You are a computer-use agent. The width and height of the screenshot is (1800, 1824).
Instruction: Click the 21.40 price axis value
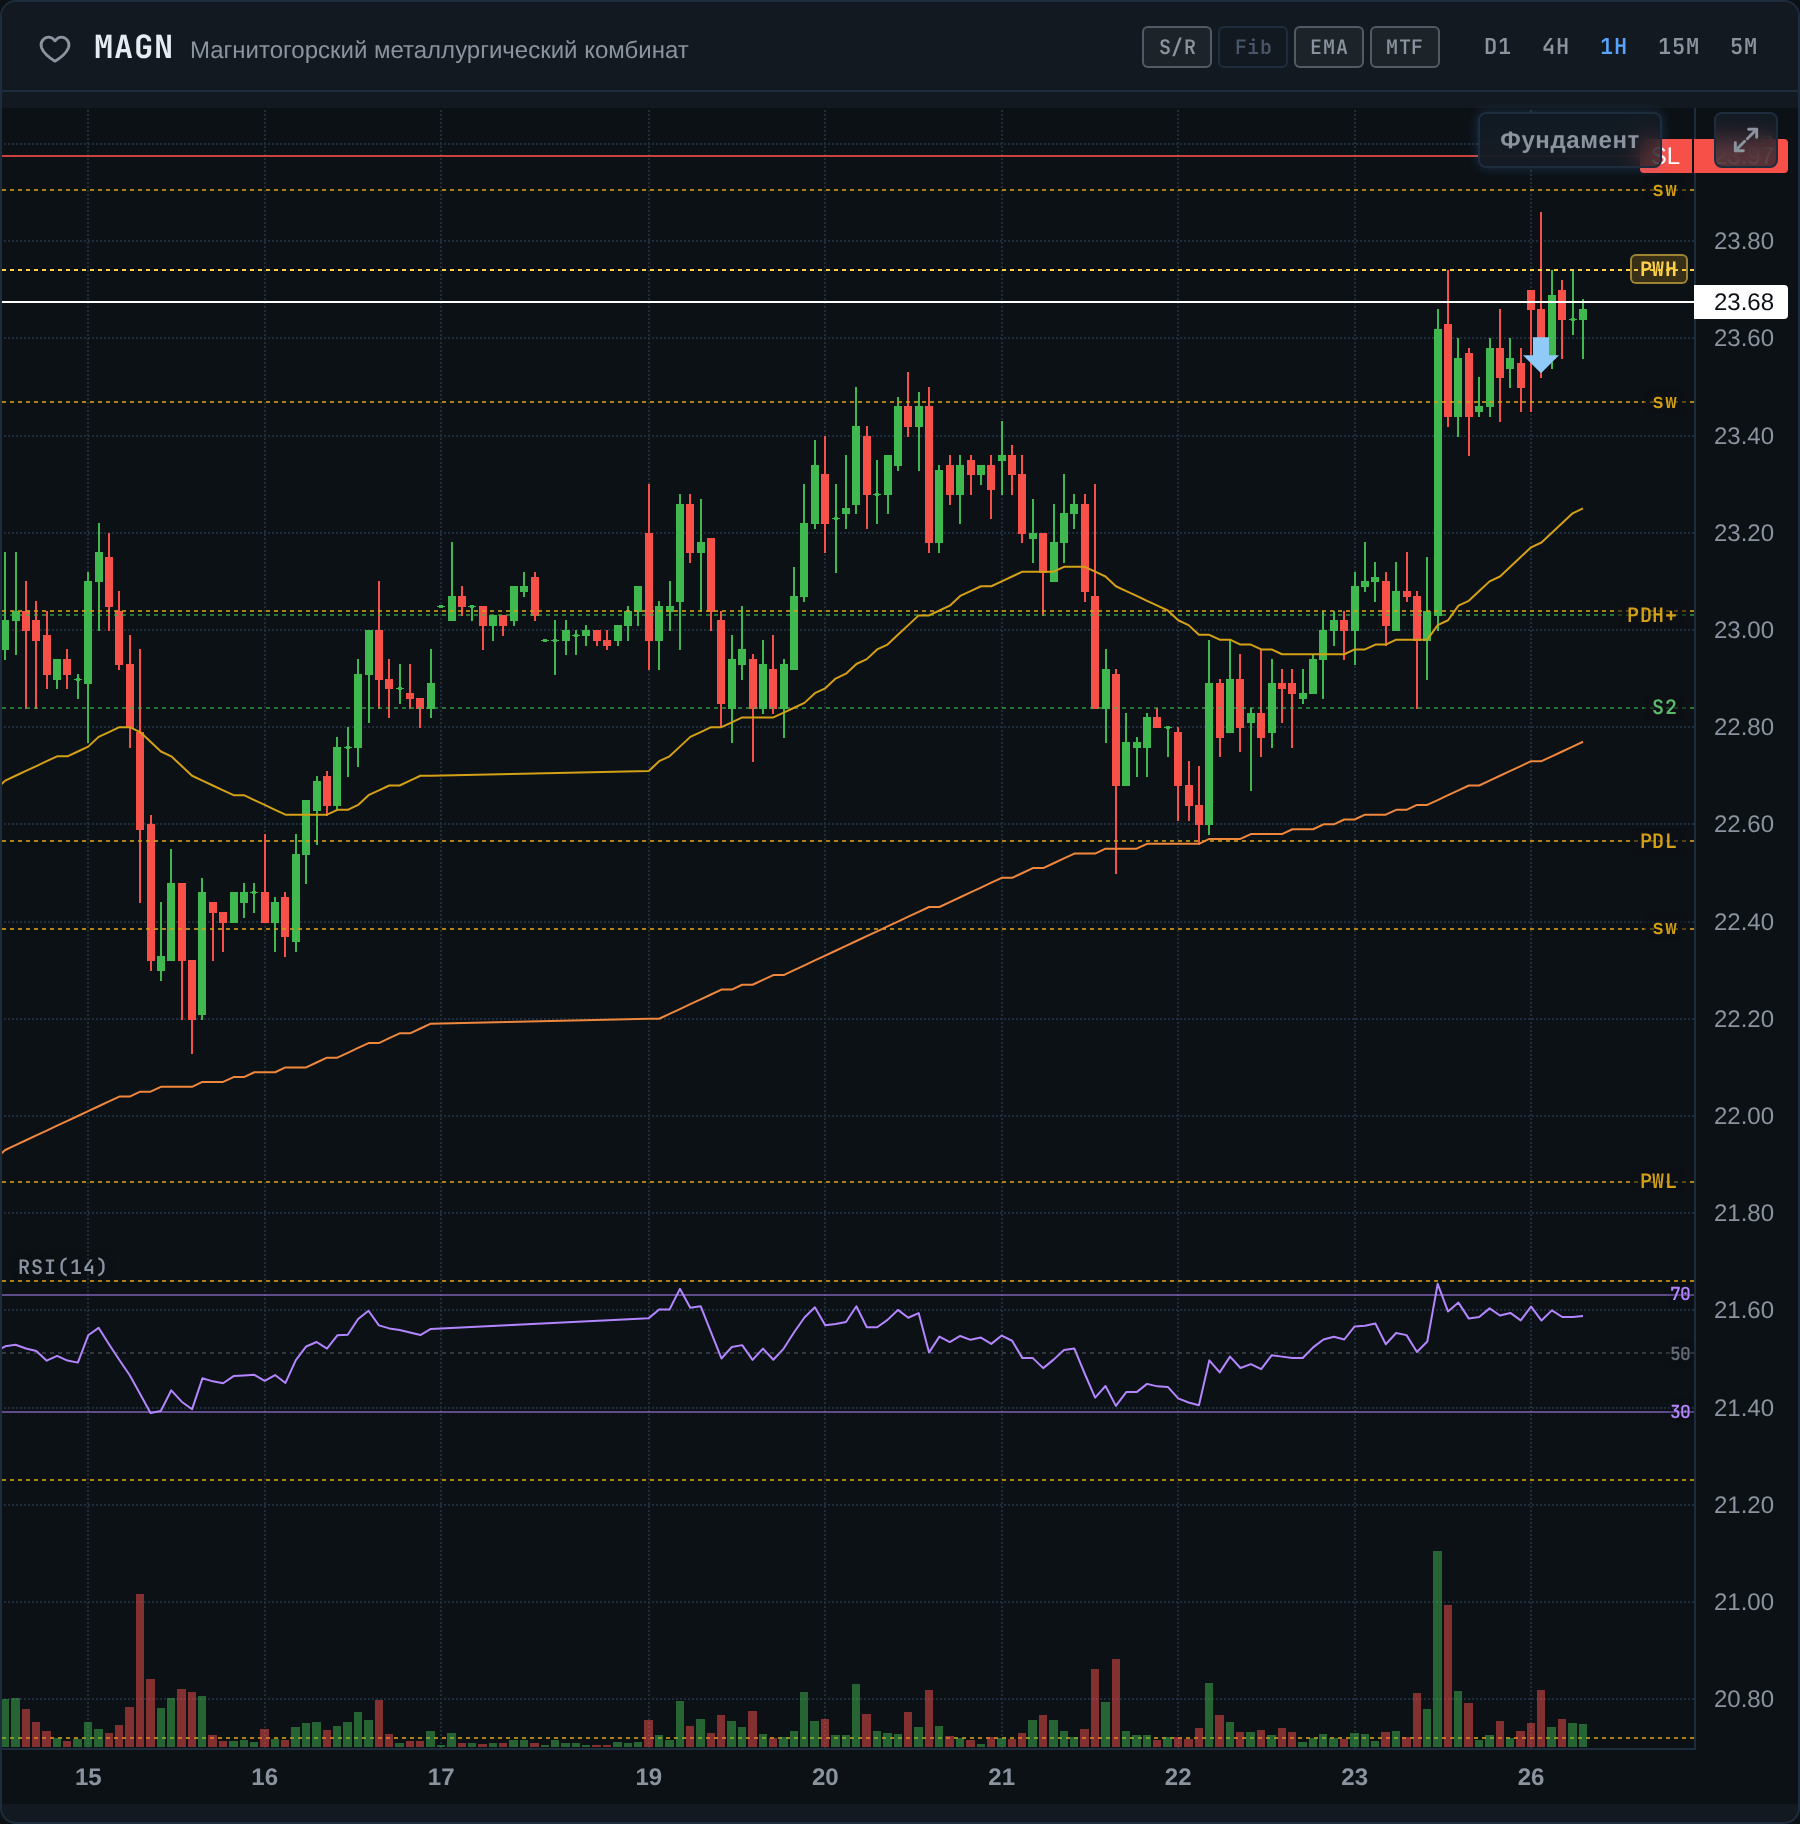(x=1743, y=1408)
